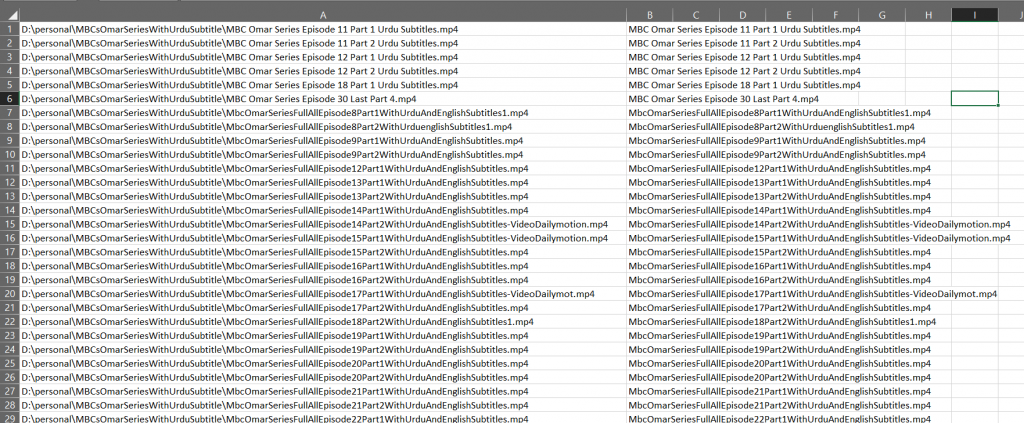Viewport: 1024px width, 423px height.
Task: Select row 6 header
Action: [x=10, y=99]
